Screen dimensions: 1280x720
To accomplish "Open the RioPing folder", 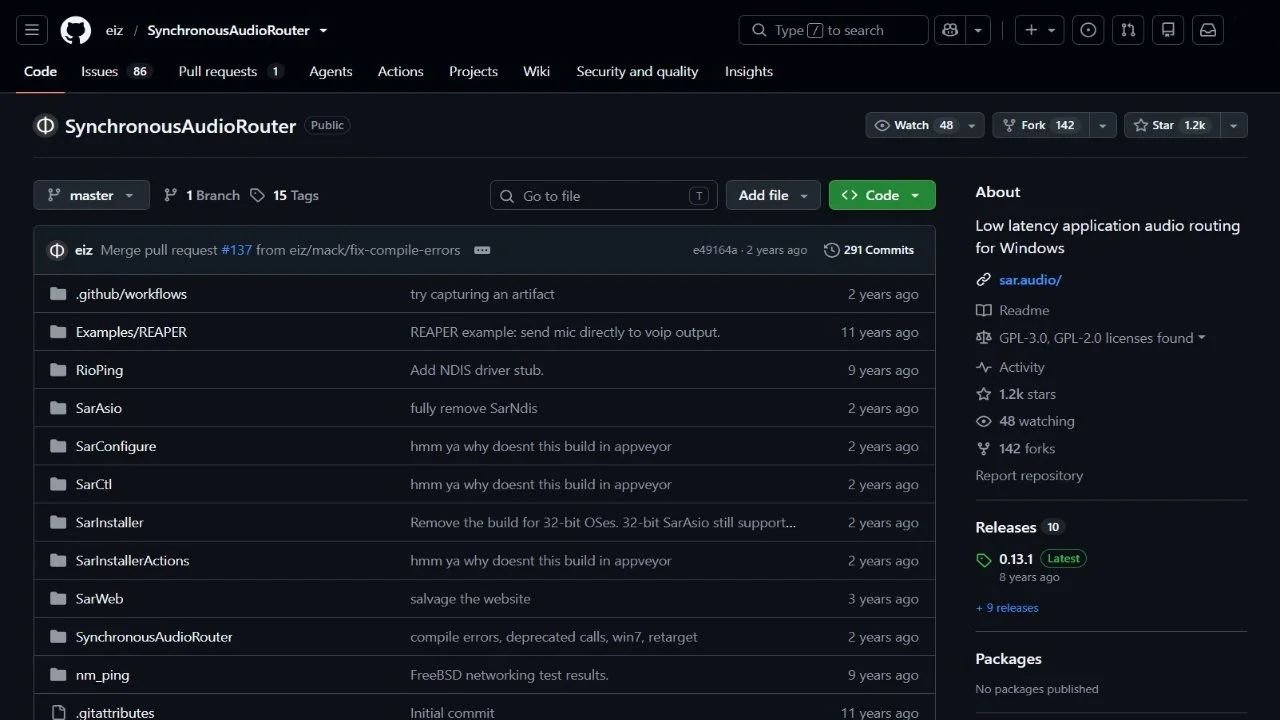I will point(99,370).
